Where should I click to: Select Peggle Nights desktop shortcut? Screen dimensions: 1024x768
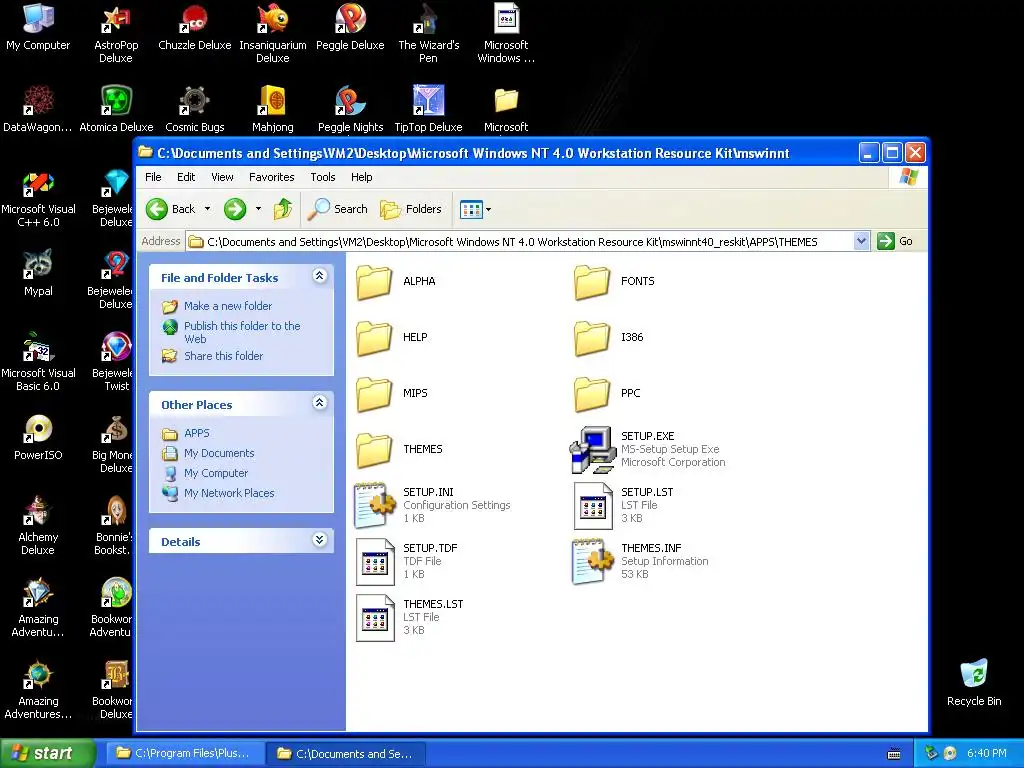[350, 108]
